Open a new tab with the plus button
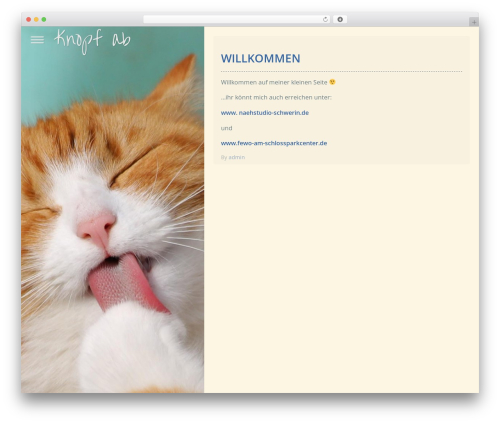The height and width of the screenshot is (423, 500). coord(474,22)
